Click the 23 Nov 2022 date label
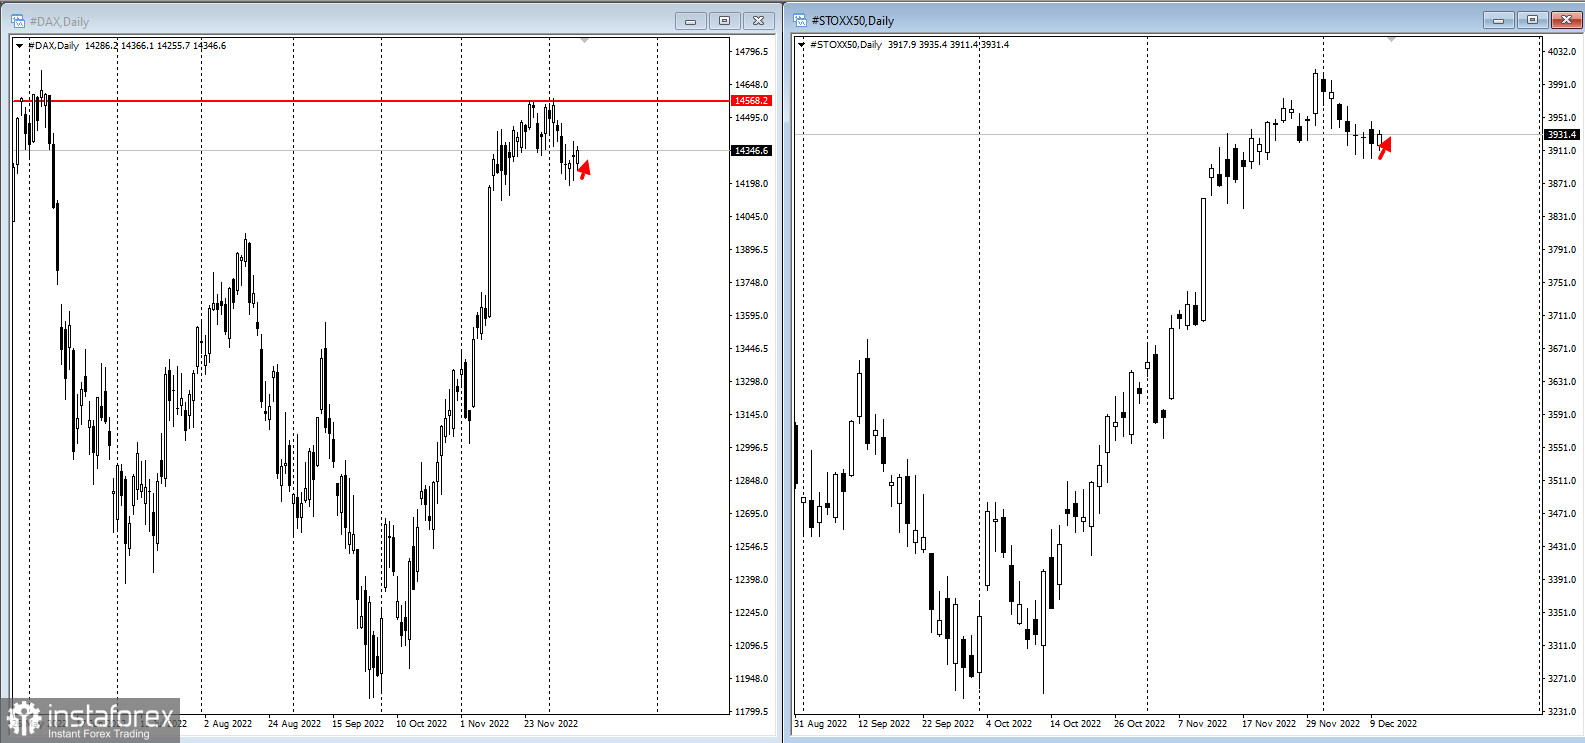This screenshot has height=743, width=1585. tap(551, 724)
